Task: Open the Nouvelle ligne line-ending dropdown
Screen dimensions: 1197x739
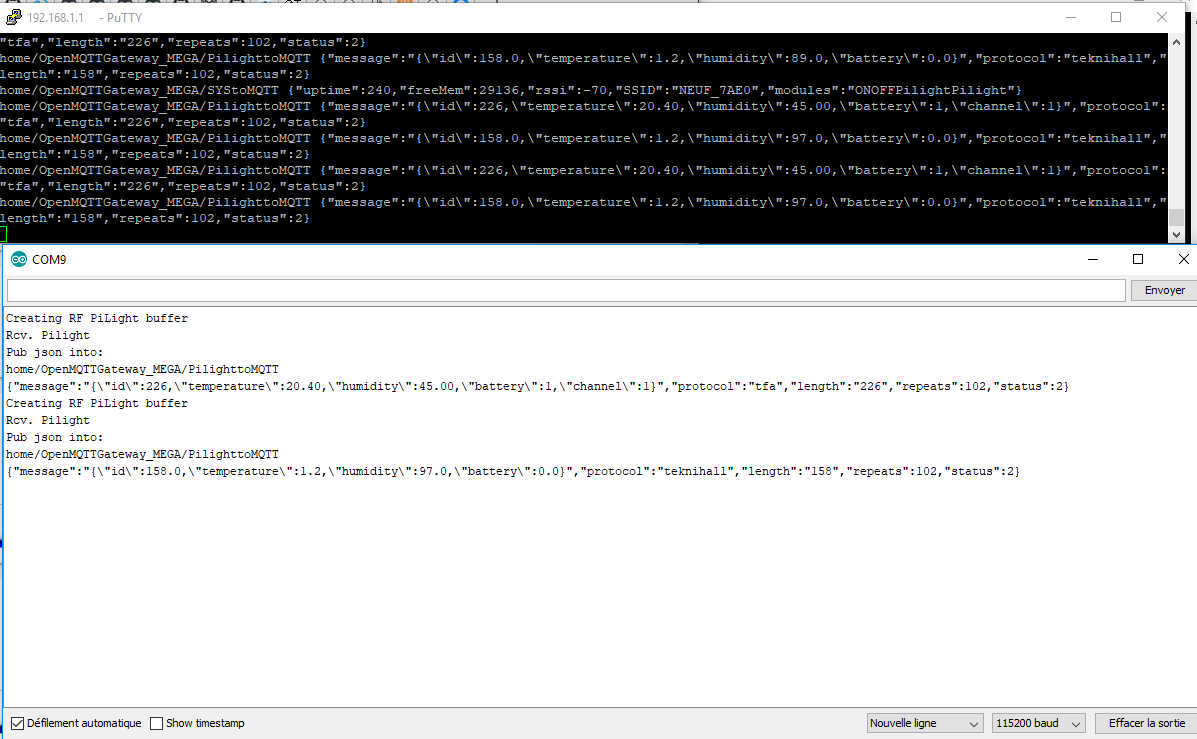Action: pos(924,723)
